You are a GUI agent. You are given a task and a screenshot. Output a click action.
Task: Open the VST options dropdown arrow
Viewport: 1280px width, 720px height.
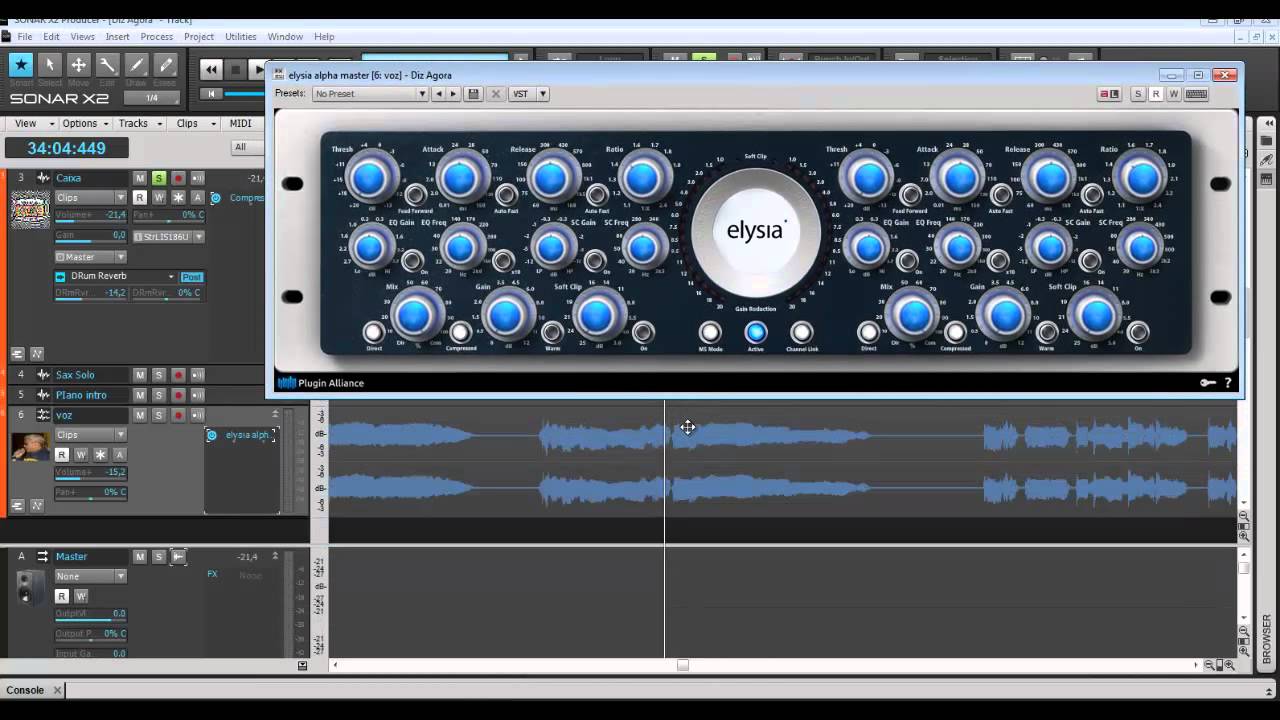543,94
